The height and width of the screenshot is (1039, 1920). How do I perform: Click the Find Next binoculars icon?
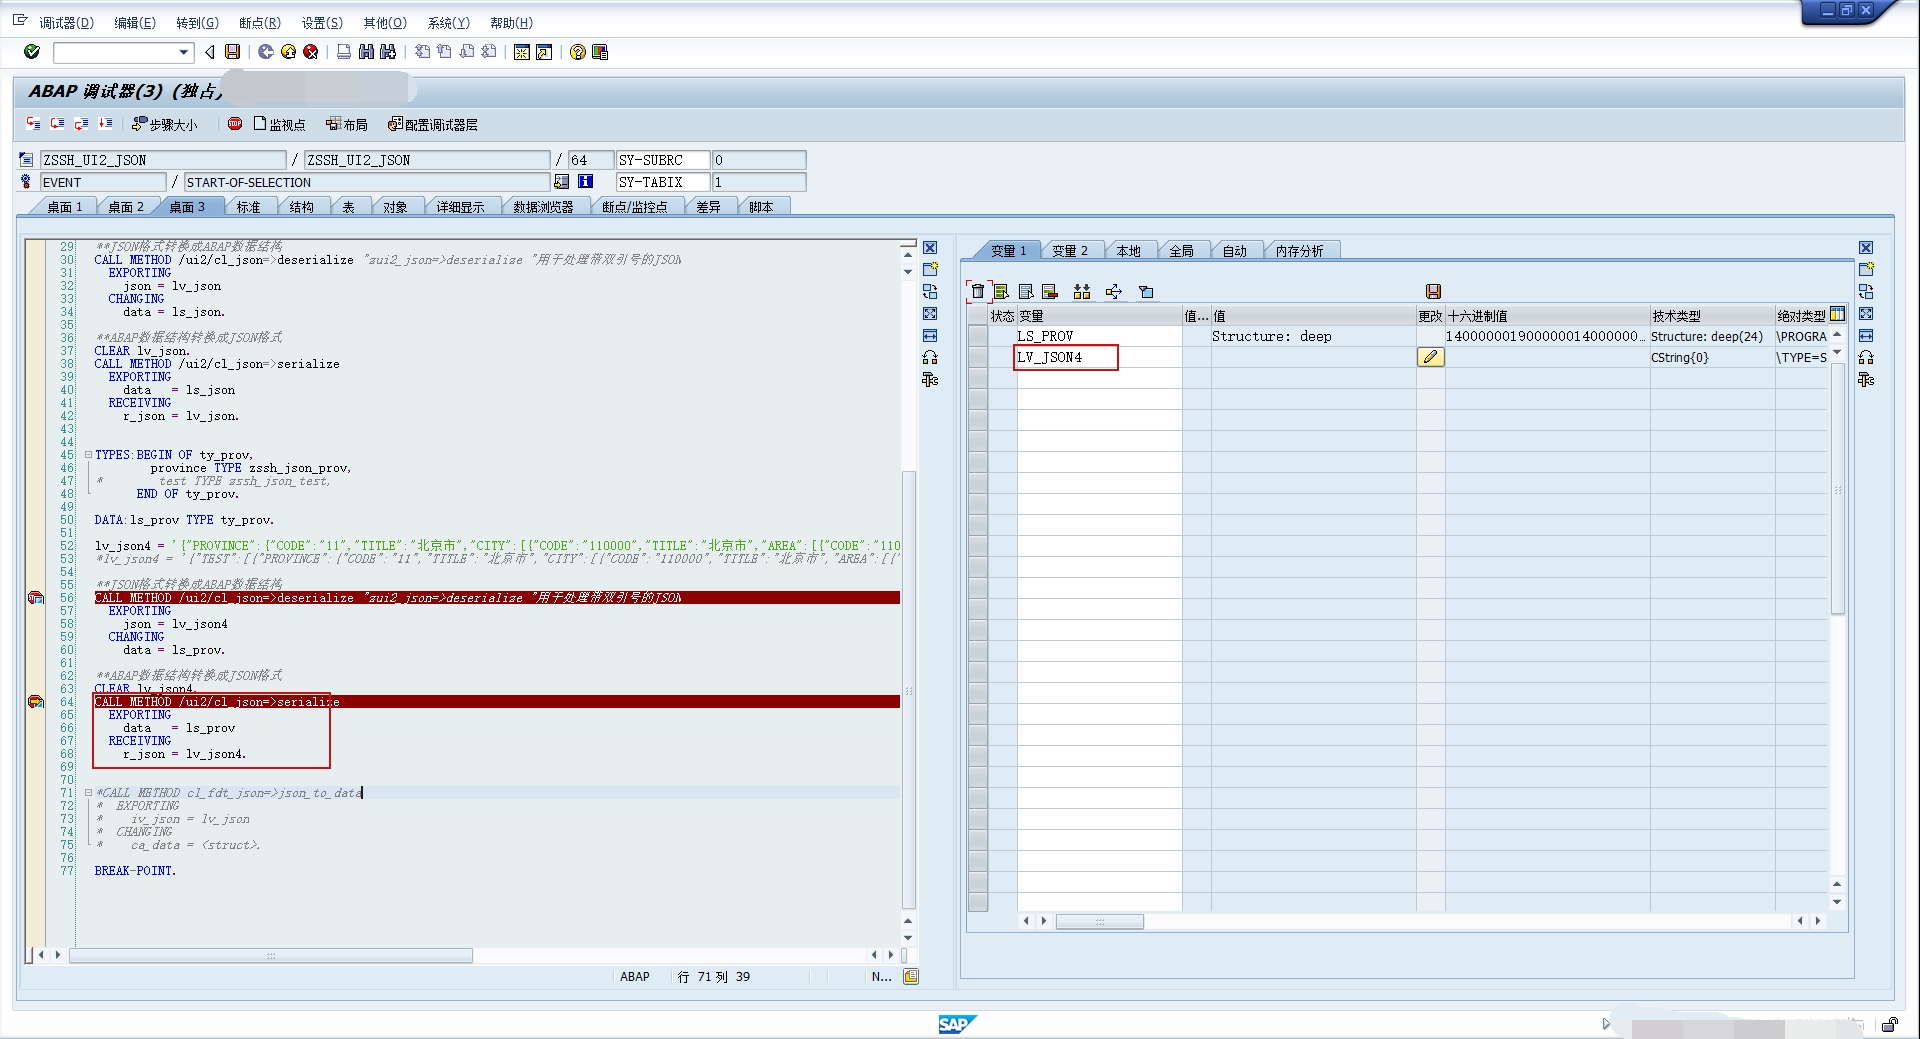388,52
